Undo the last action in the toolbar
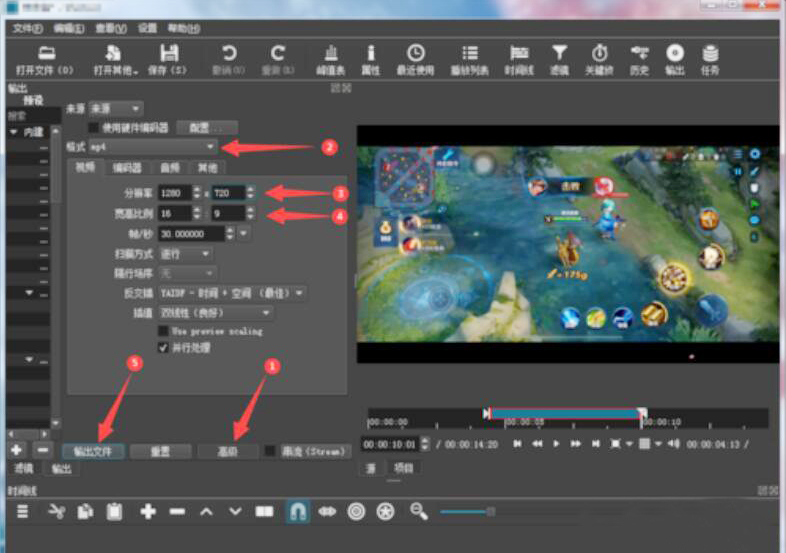The height and width of the screenshot is (553, 786). click(229, 60)
